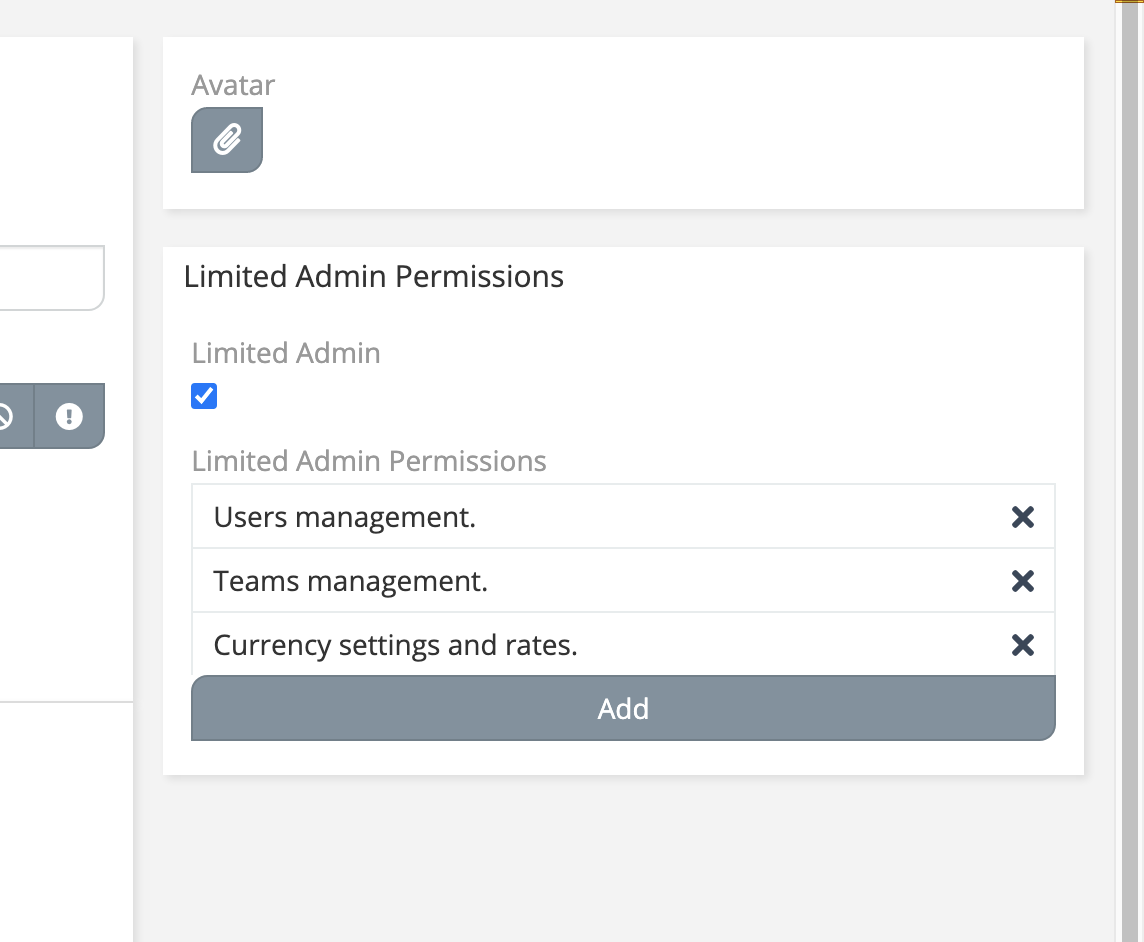Screen dimensions: 1144x942
Task: Remove Currency settings and rates permission
Action: pos(1022,645)
